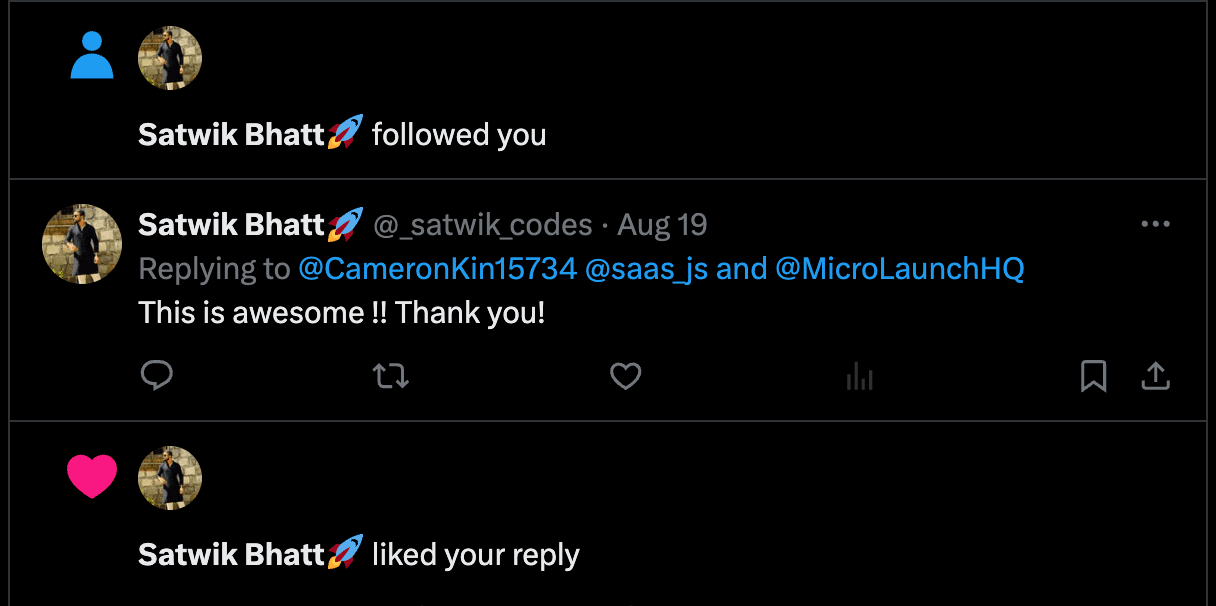Like the tweet using the heart icon
The image size is (1216, 606).
coord(625,376)
